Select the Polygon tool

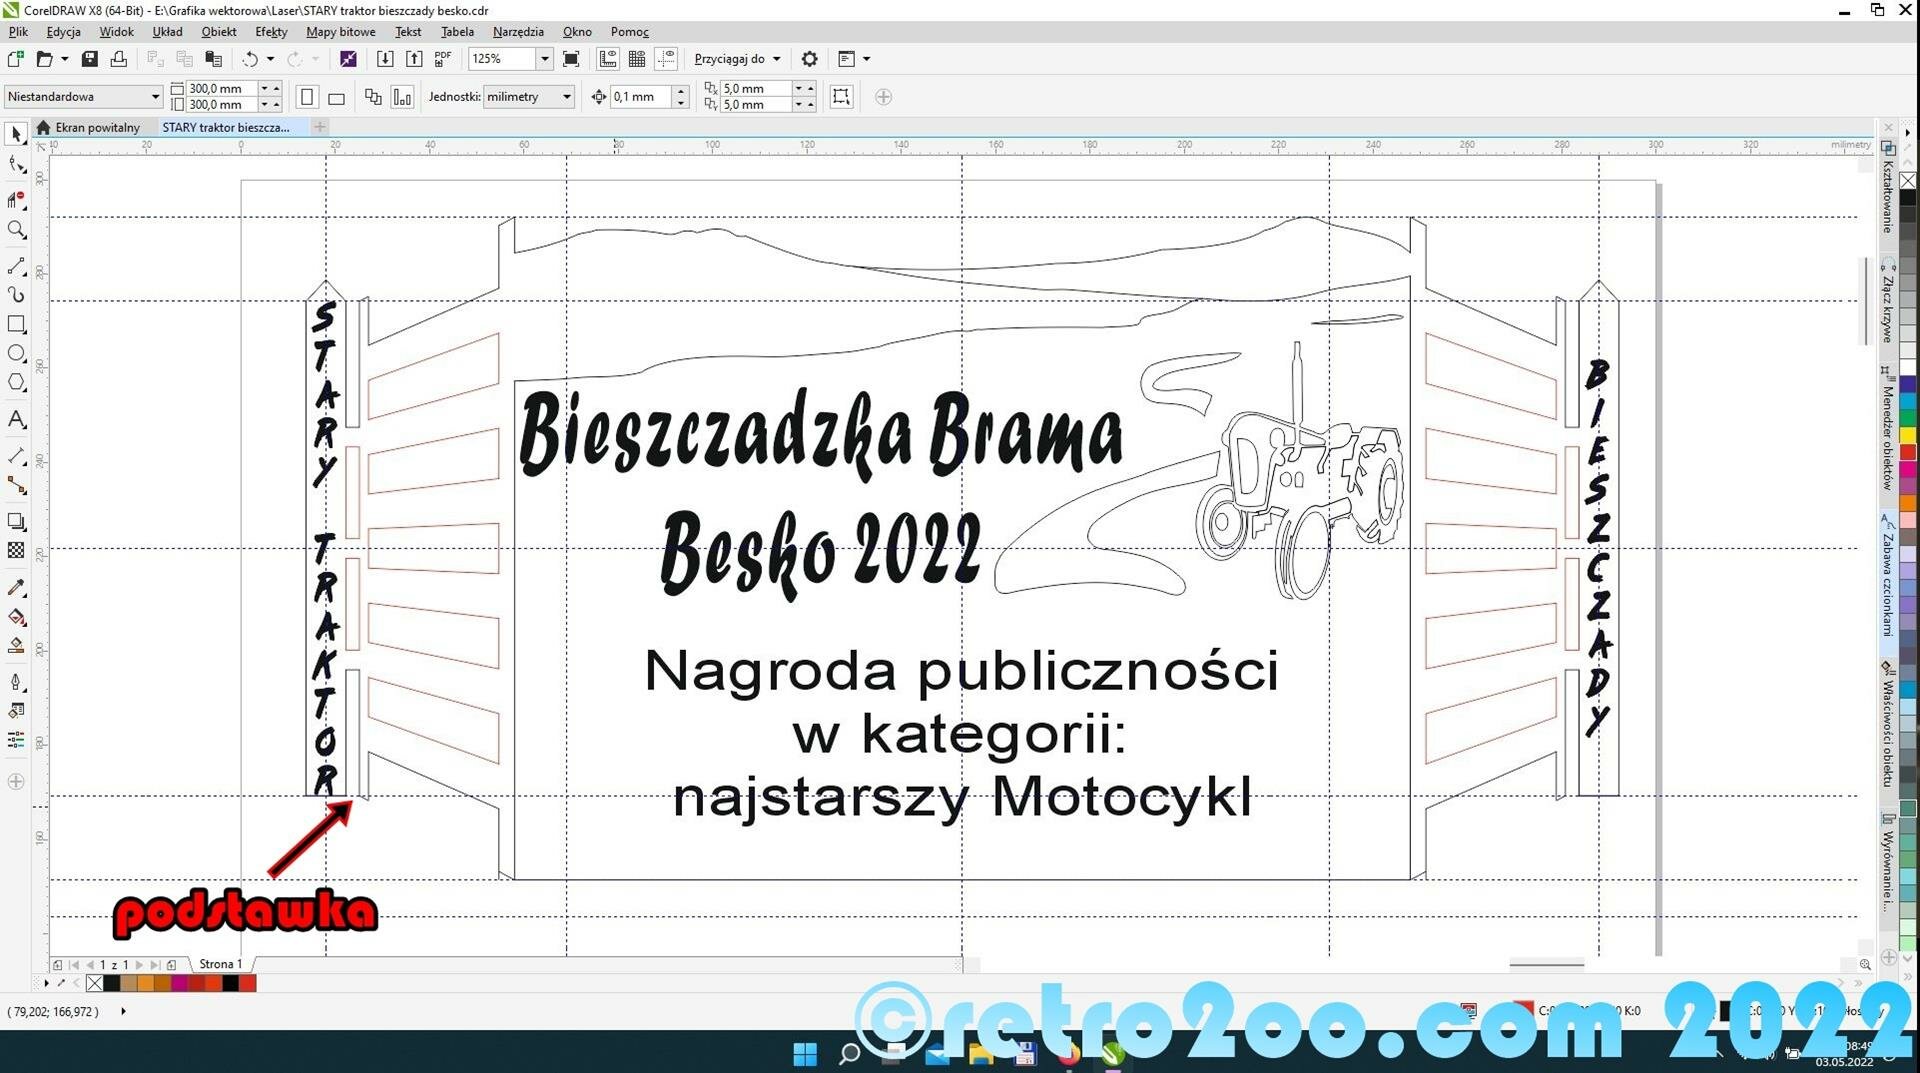[x=16, y=382]
